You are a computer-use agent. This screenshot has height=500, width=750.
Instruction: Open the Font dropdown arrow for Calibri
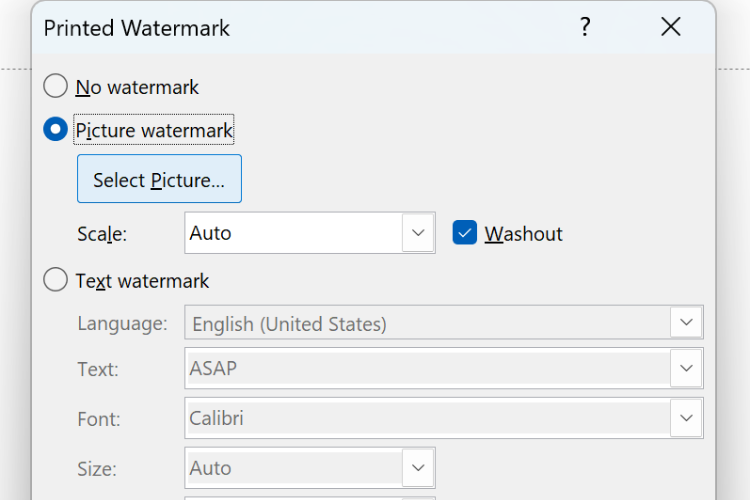[x=686, y=418]
